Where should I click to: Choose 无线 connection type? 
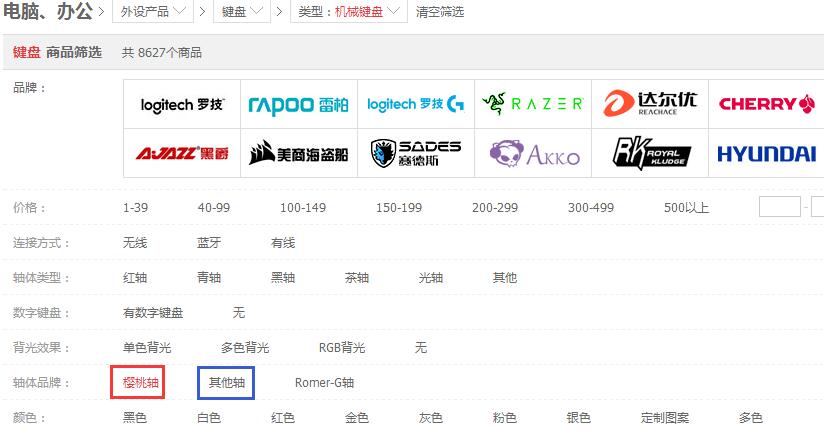pyautogui.click(x=135, y=243)
